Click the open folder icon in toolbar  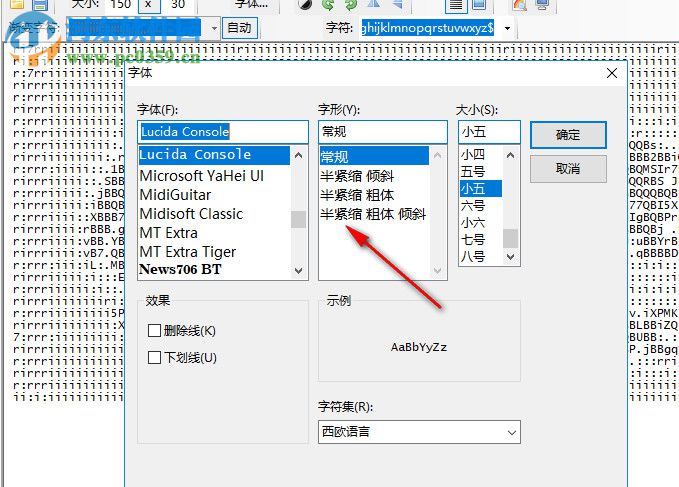pyautogui.click(x=17, y=5)
